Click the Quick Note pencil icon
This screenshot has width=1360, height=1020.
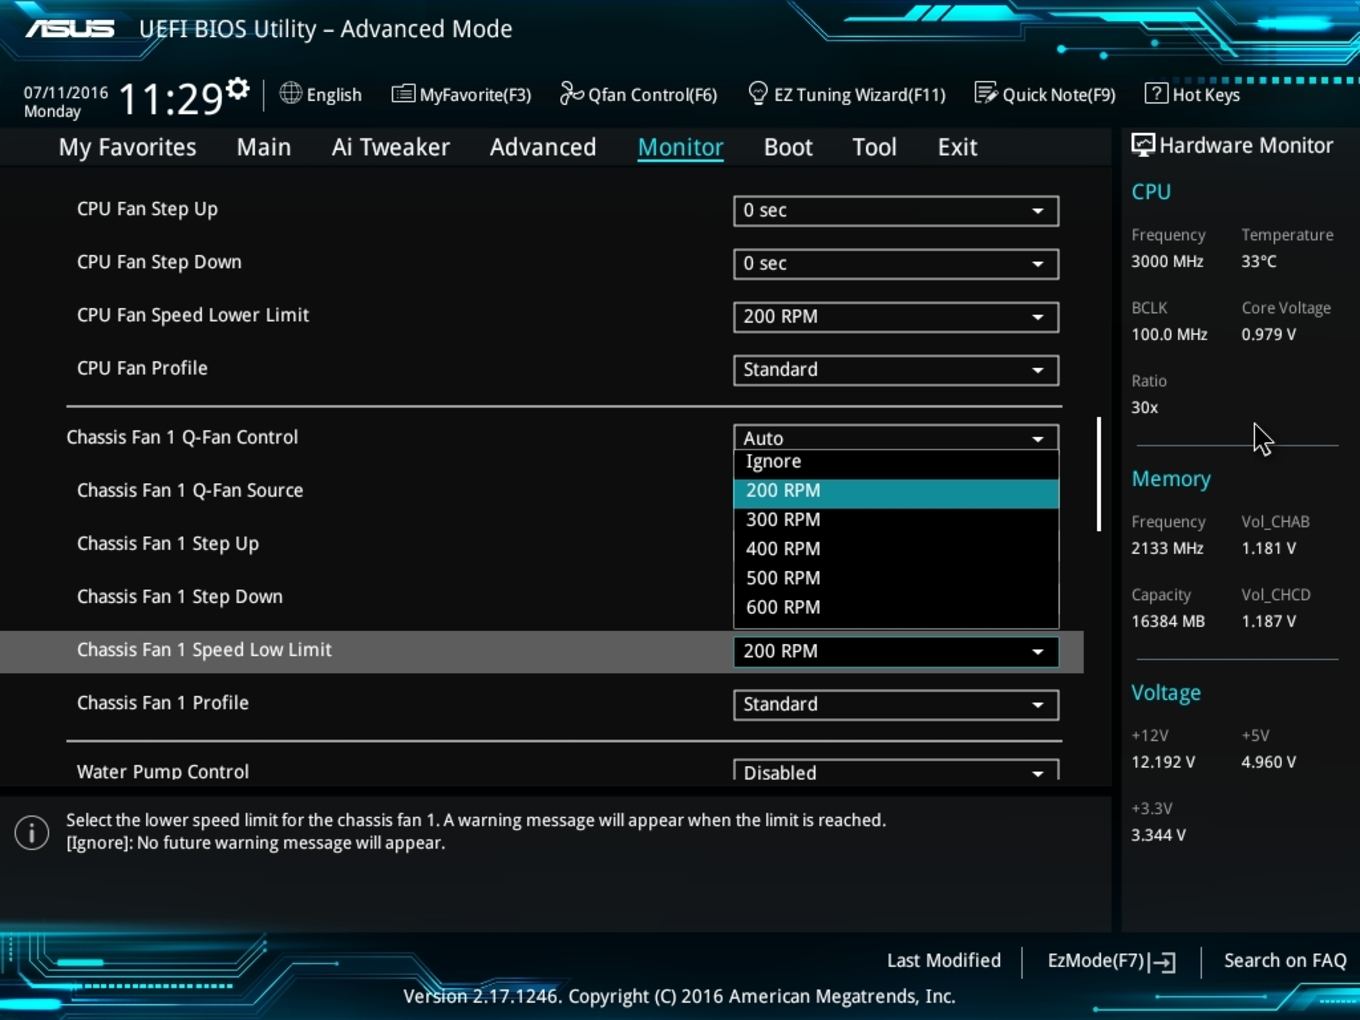(x=986, y=93)
